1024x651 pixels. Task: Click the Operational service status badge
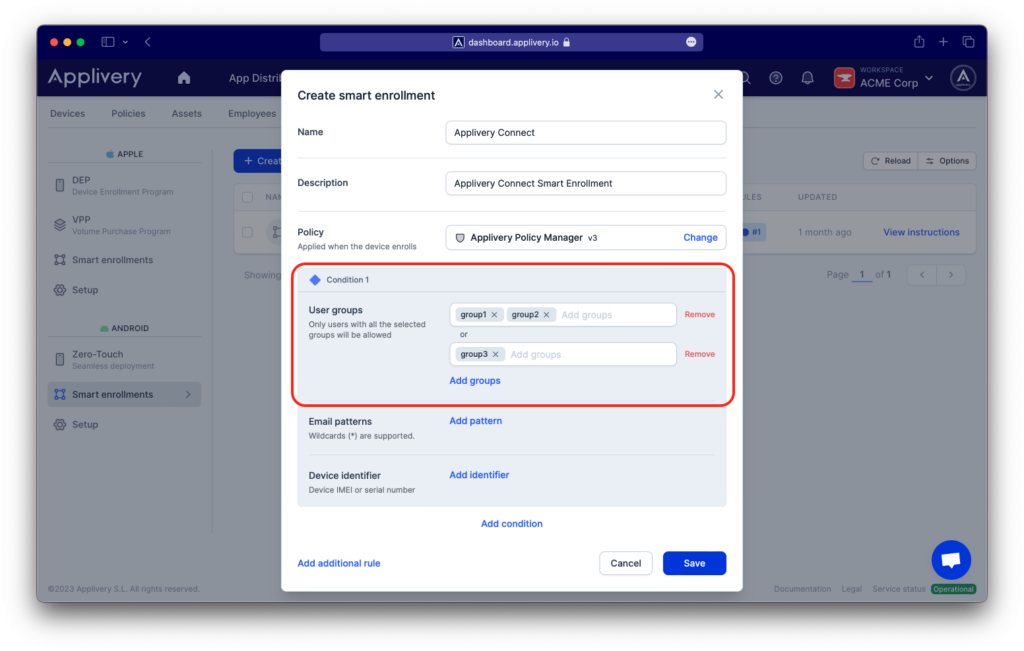click(x=953, y=589)
